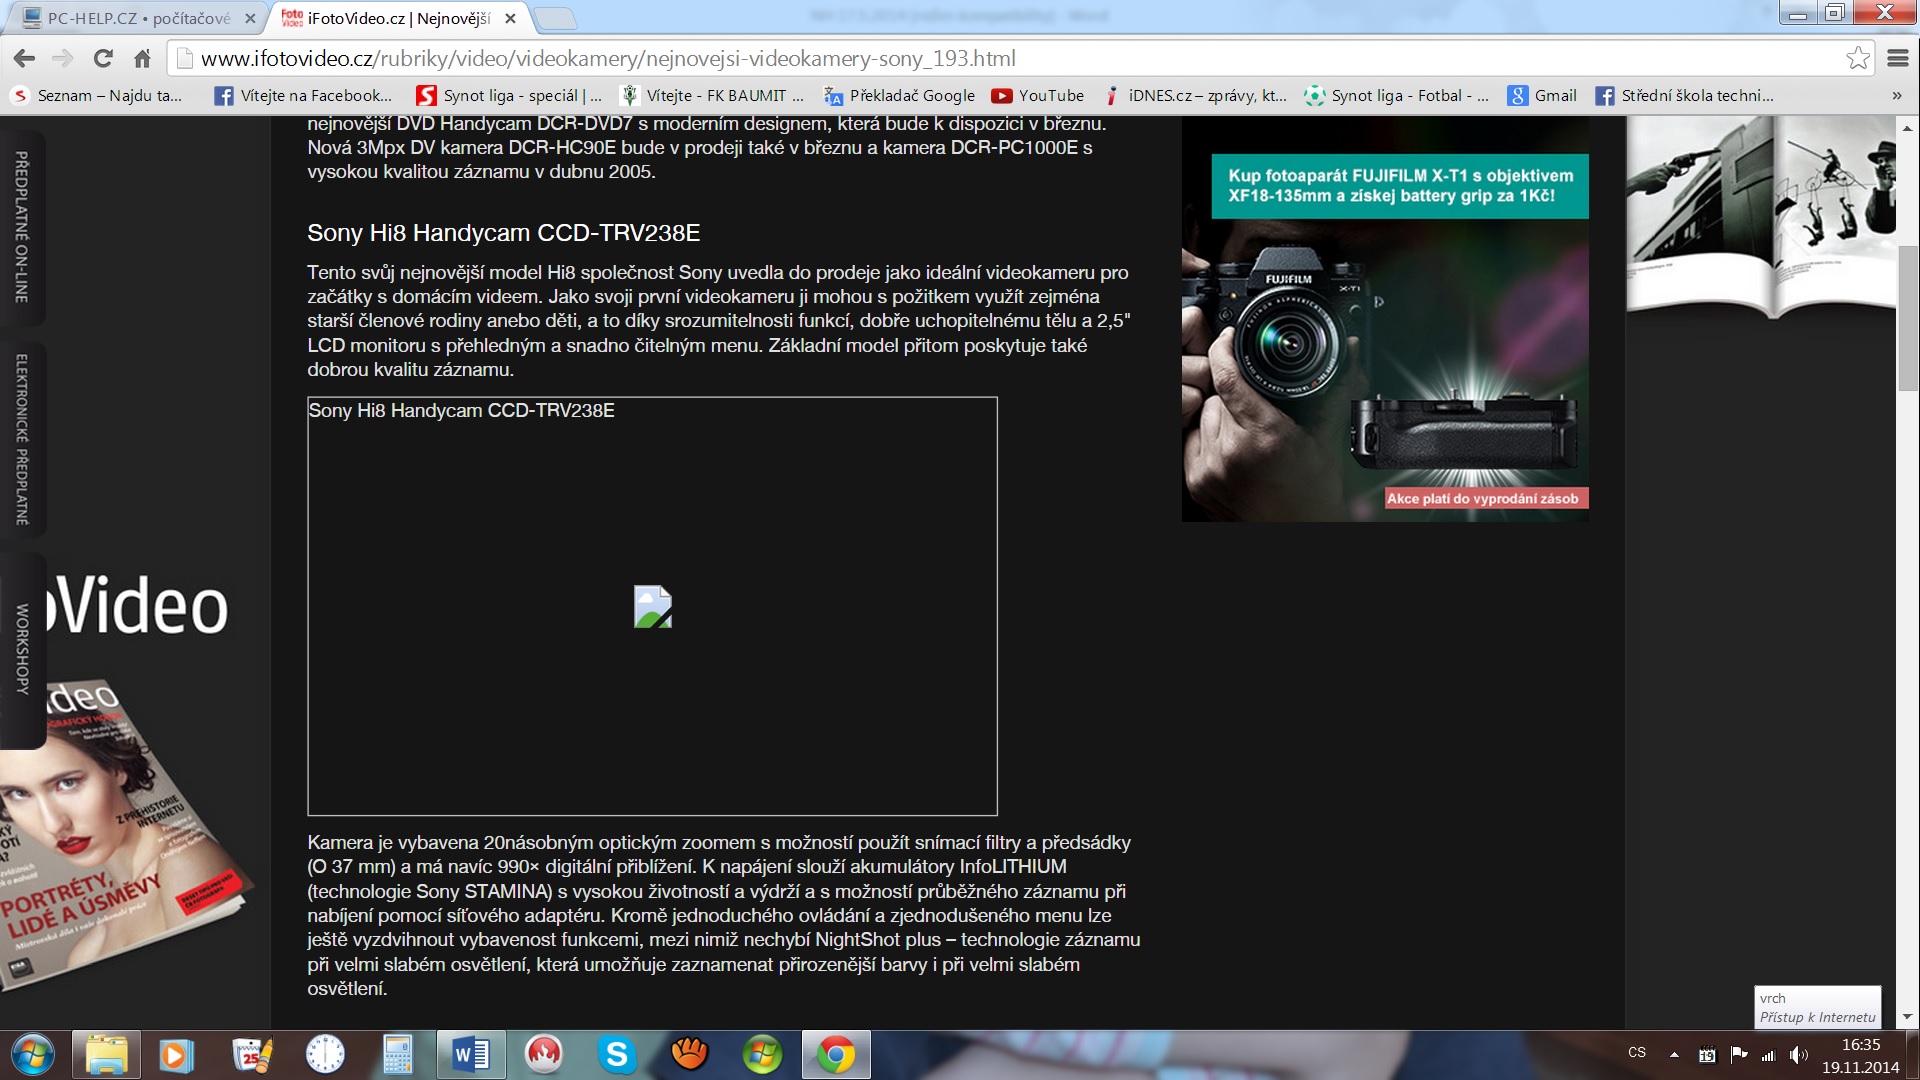This screenshot has height=1080, width=1920.
Task: Open the YouTube bookmark
Action: click(1038, 96)
